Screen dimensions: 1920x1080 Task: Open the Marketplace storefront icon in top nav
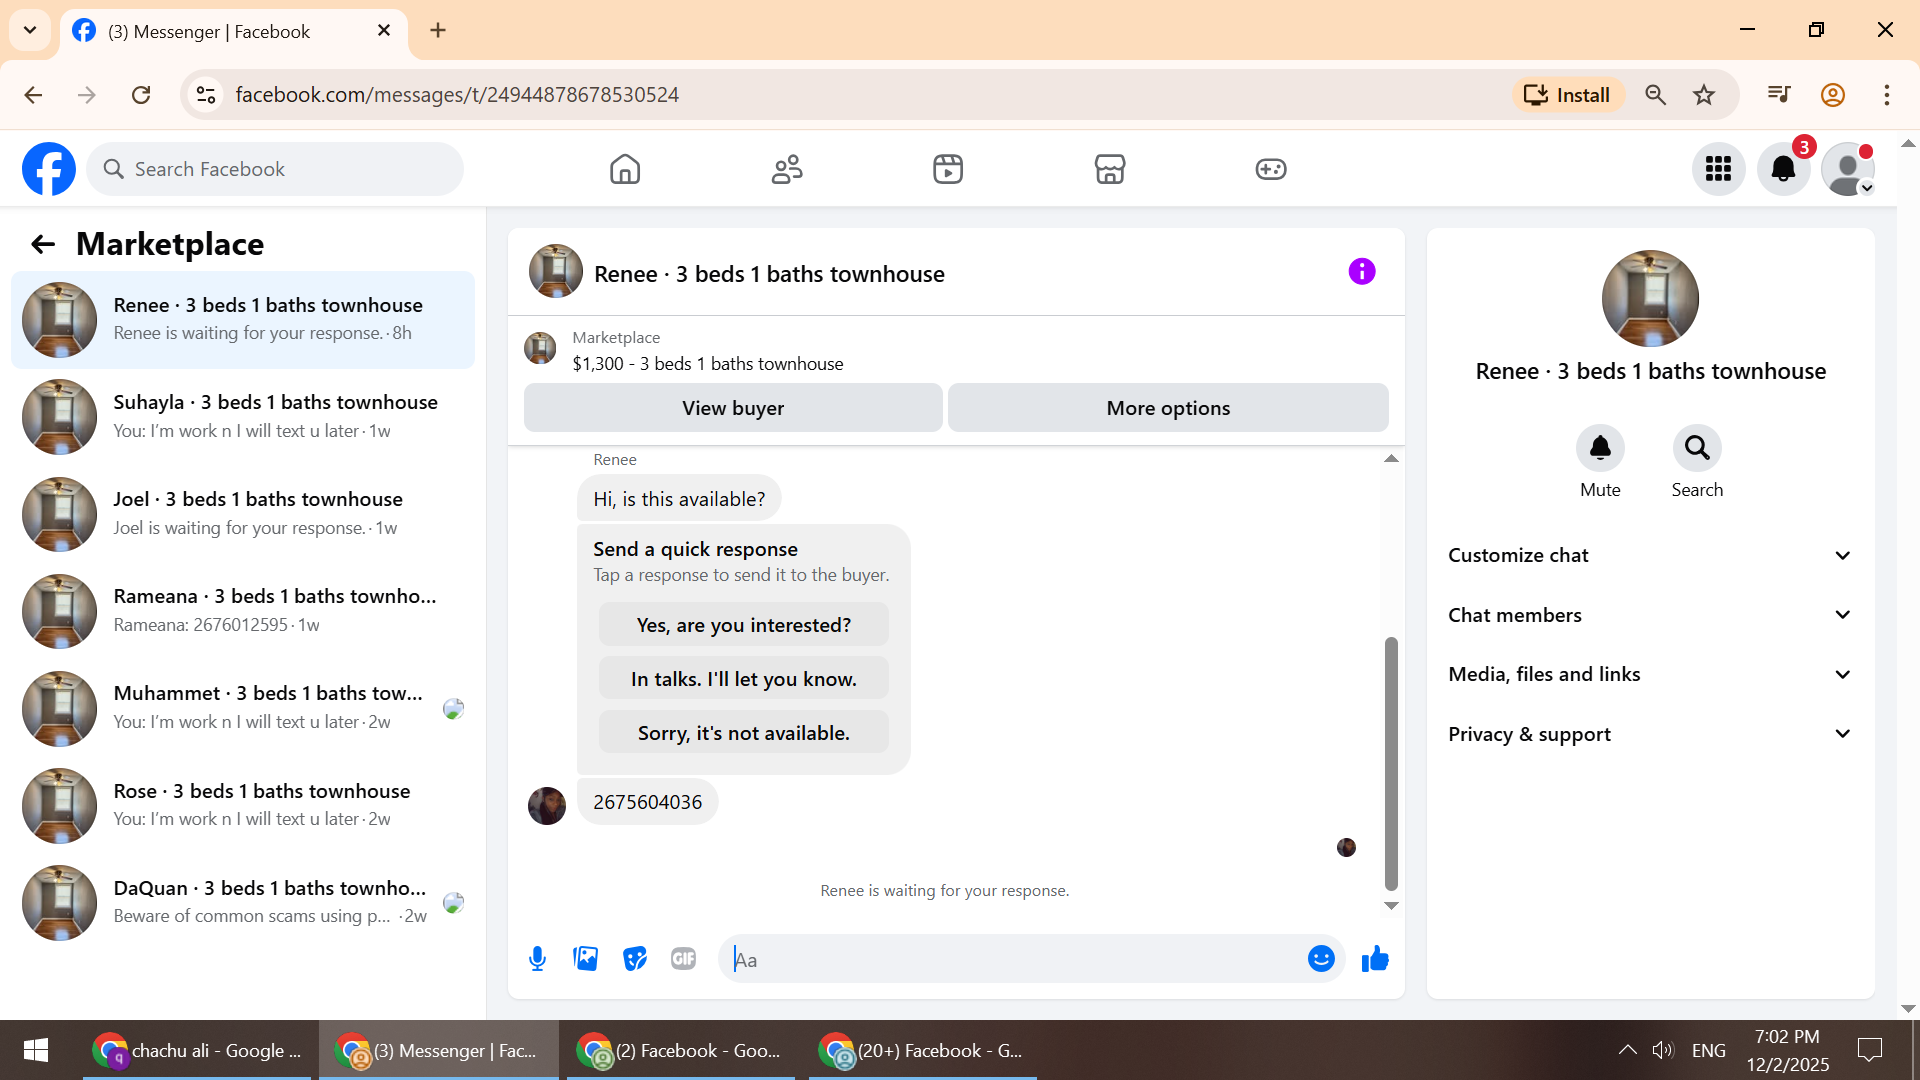click(x=1109, y=169)
